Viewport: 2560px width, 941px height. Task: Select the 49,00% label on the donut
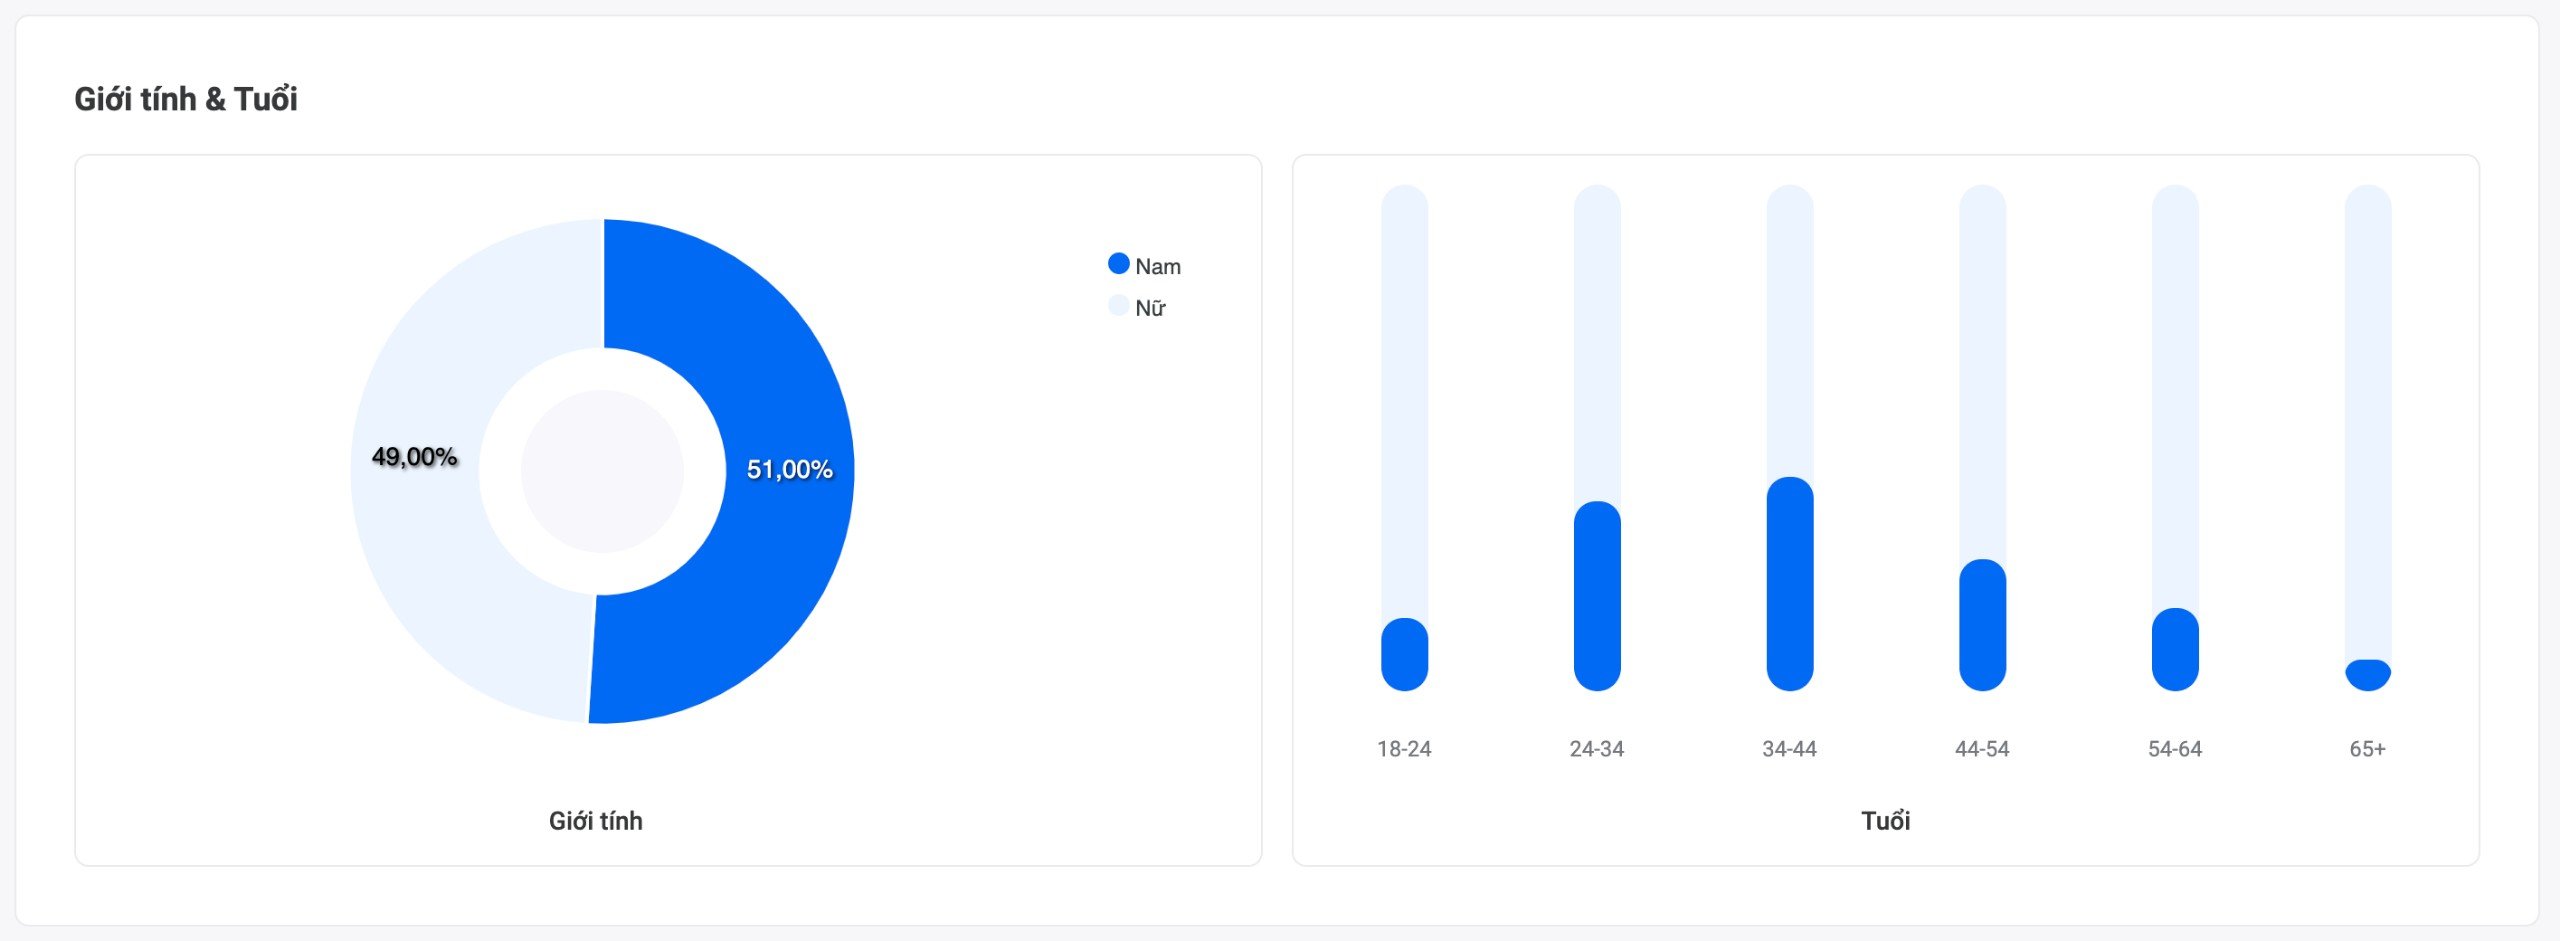click(414, 457)
